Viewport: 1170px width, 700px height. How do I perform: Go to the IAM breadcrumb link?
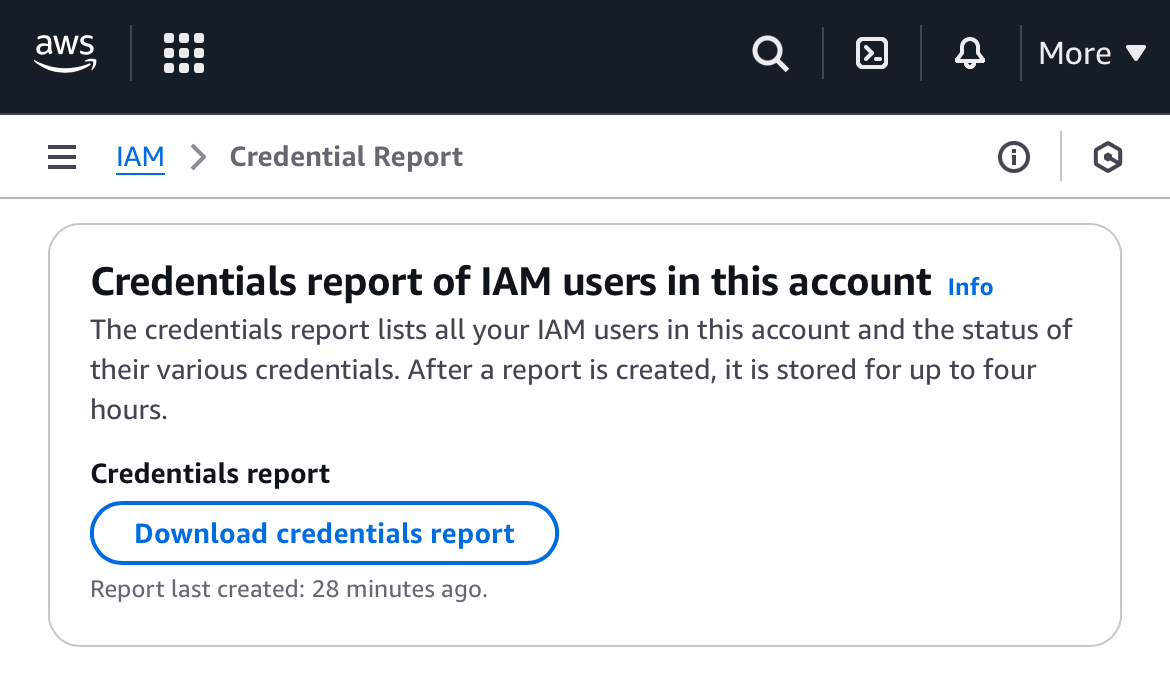[x=140, y=157]
